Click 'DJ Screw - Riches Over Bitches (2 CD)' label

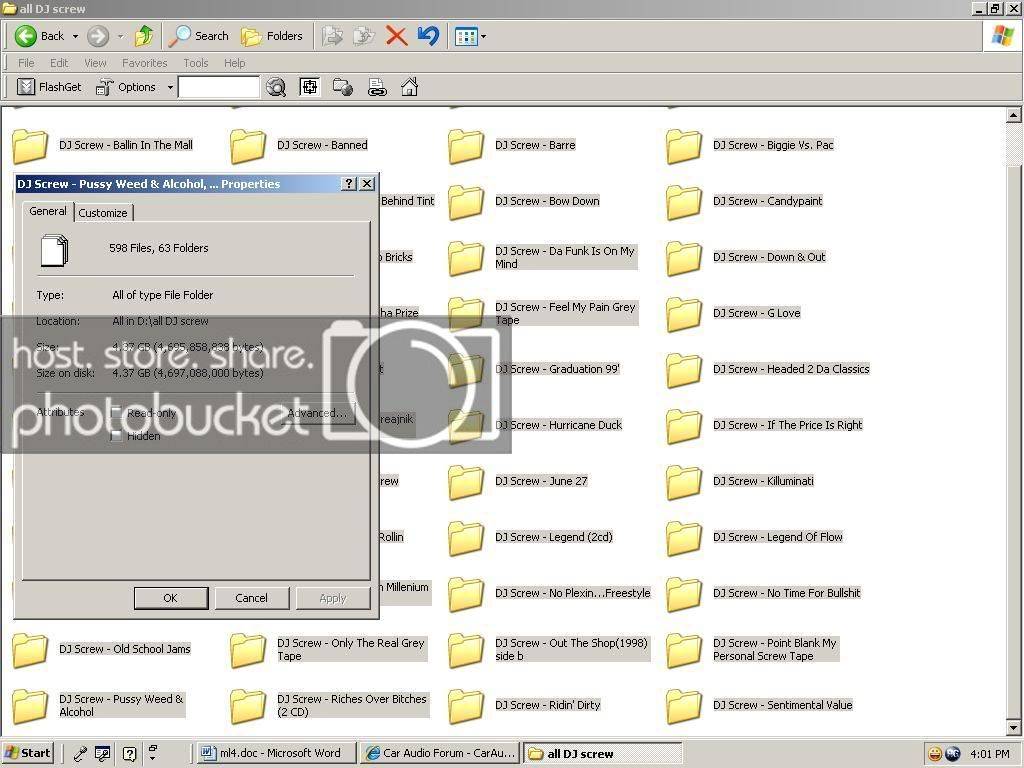coord(352,705)
